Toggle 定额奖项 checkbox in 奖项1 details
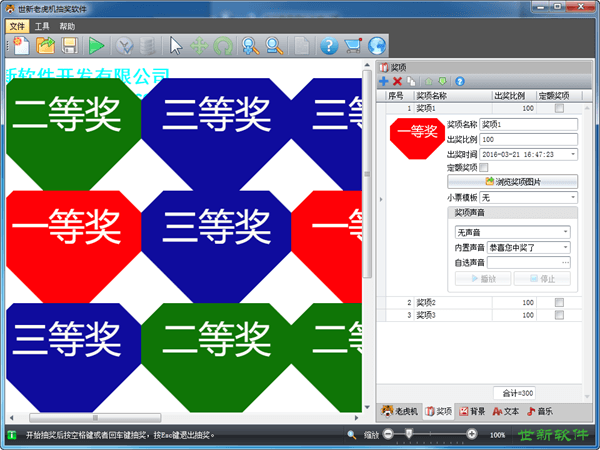 (485, 168)
